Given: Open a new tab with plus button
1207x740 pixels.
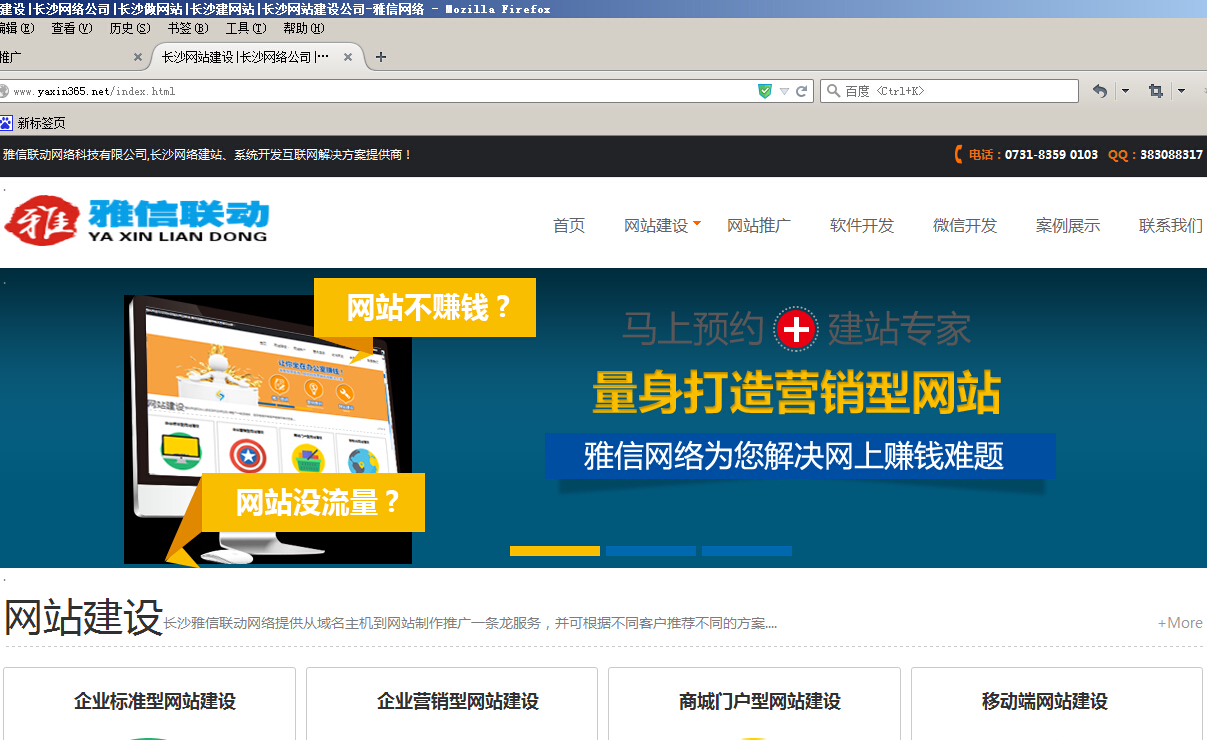Looking at the screenshot, I should pos(380,57).
